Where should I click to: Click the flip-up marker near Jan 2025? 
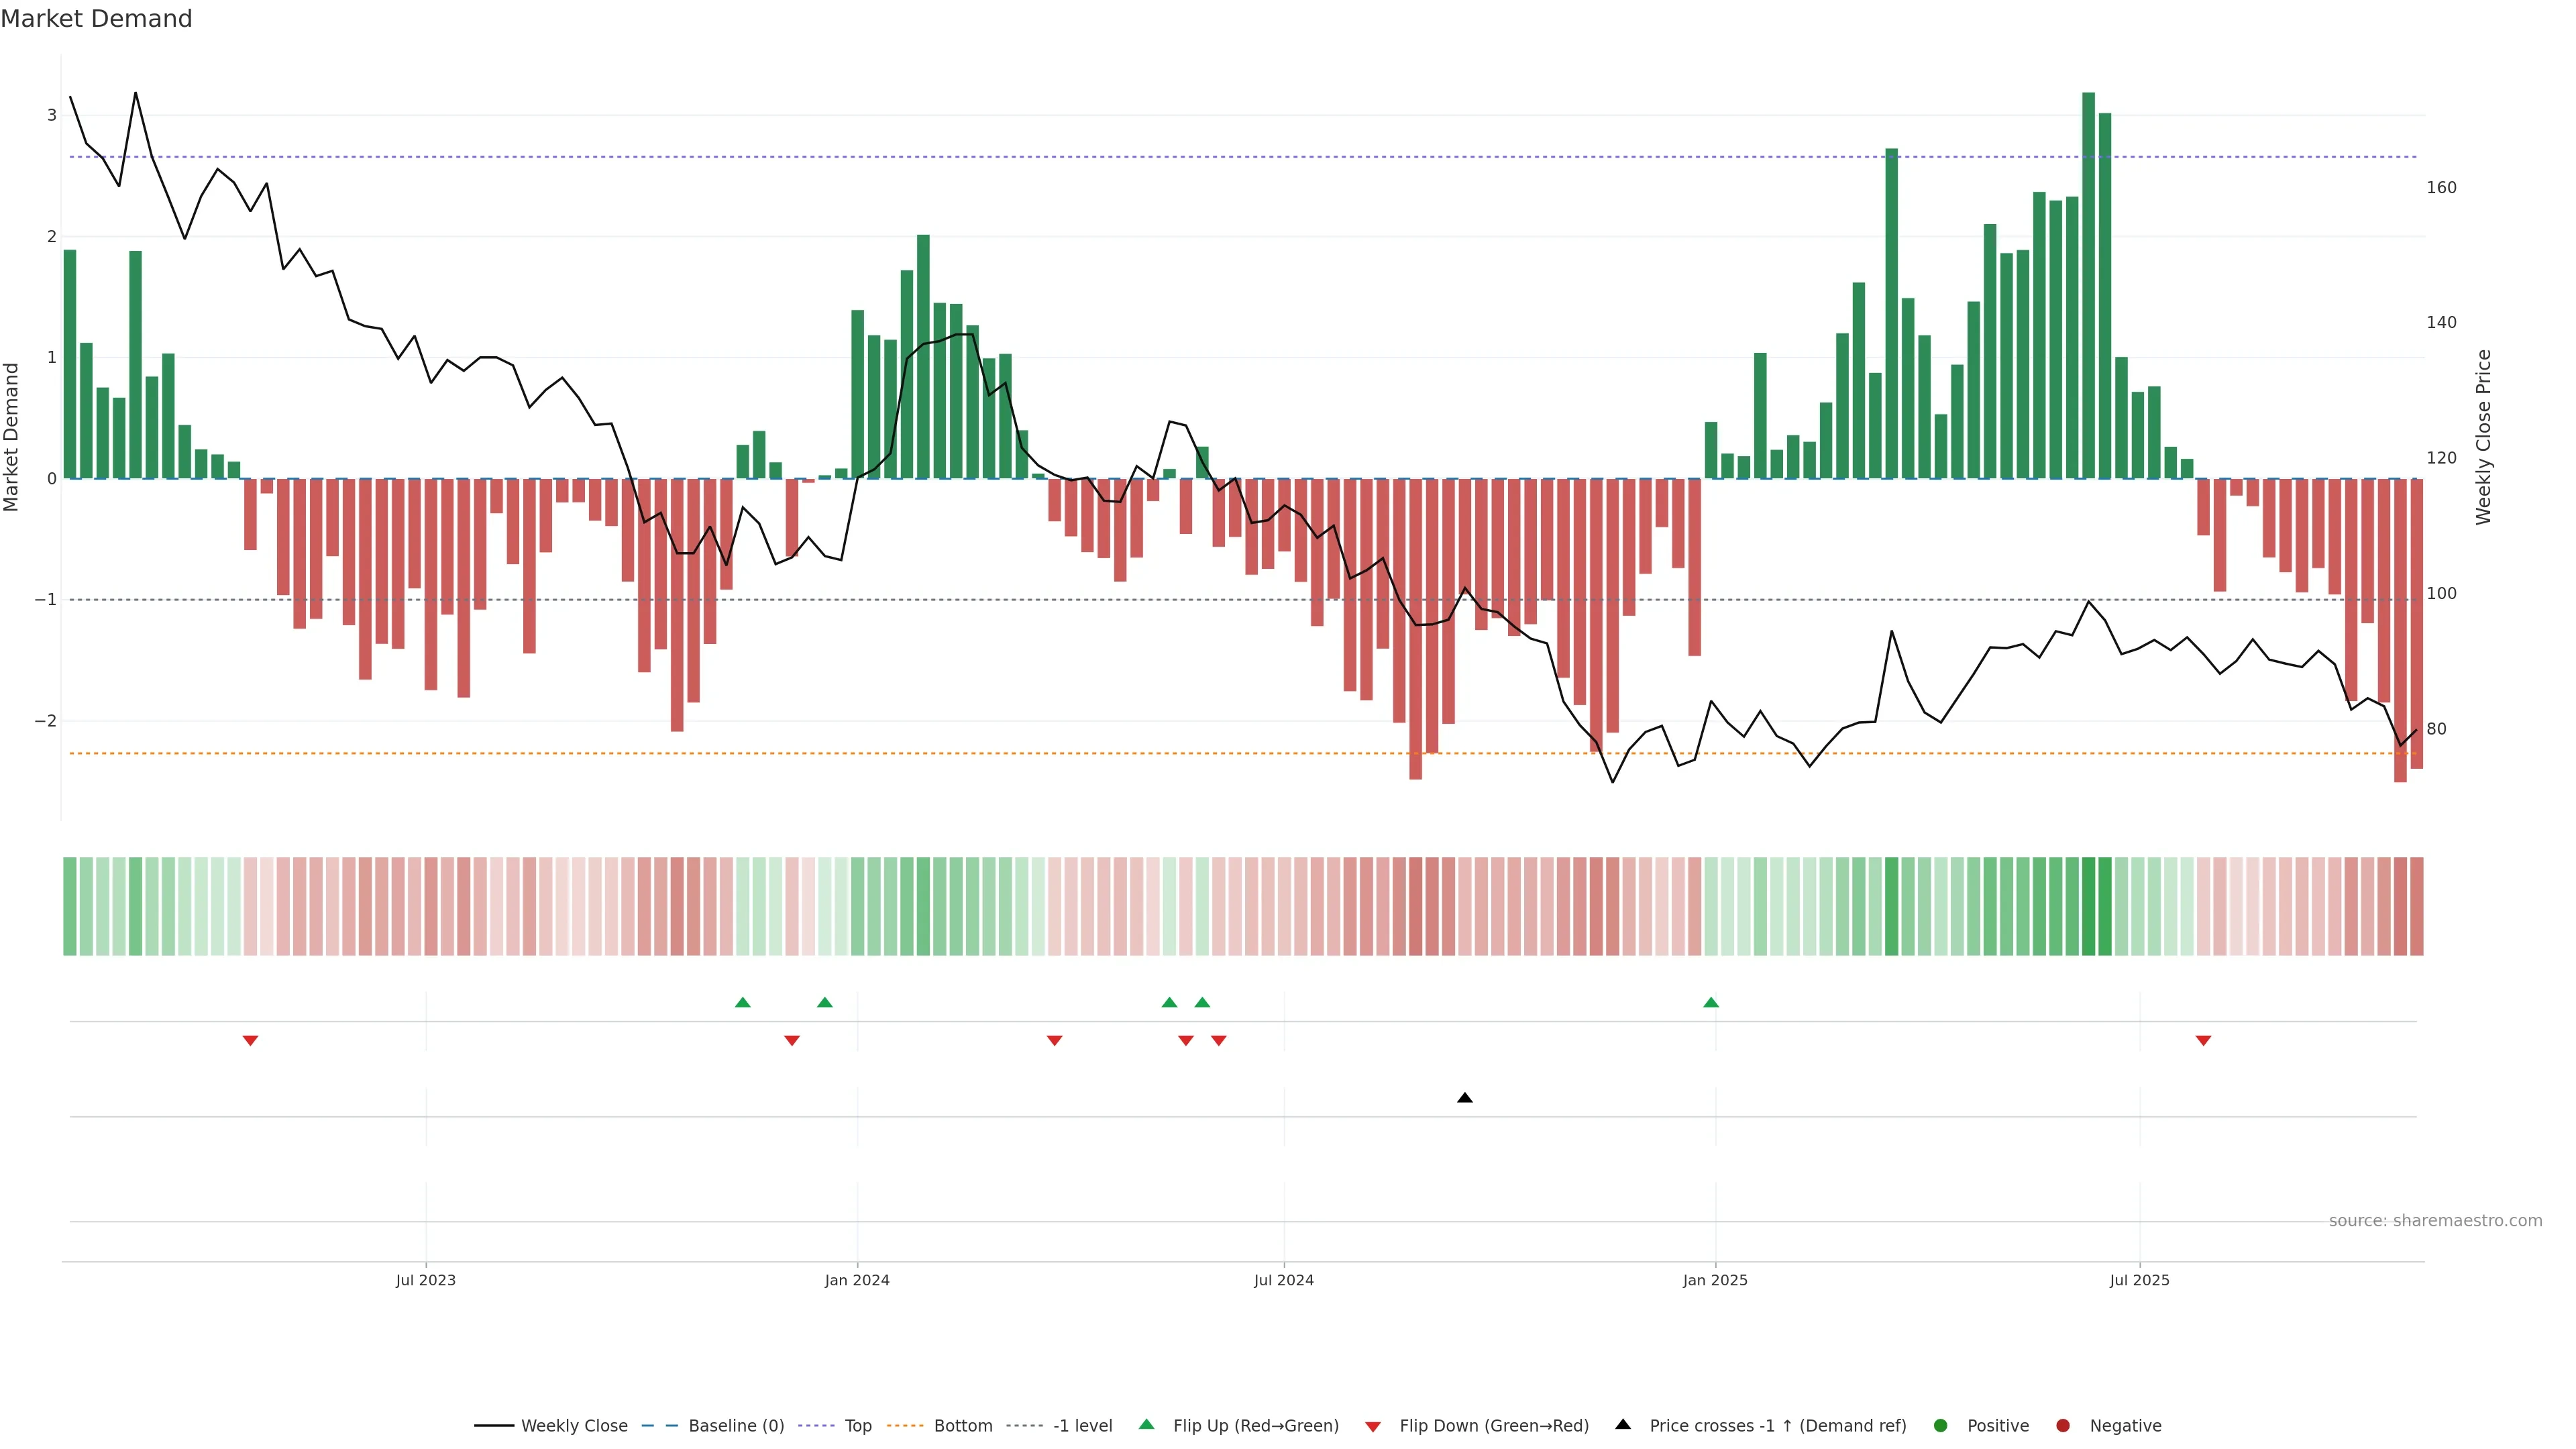point(1711,1002)
